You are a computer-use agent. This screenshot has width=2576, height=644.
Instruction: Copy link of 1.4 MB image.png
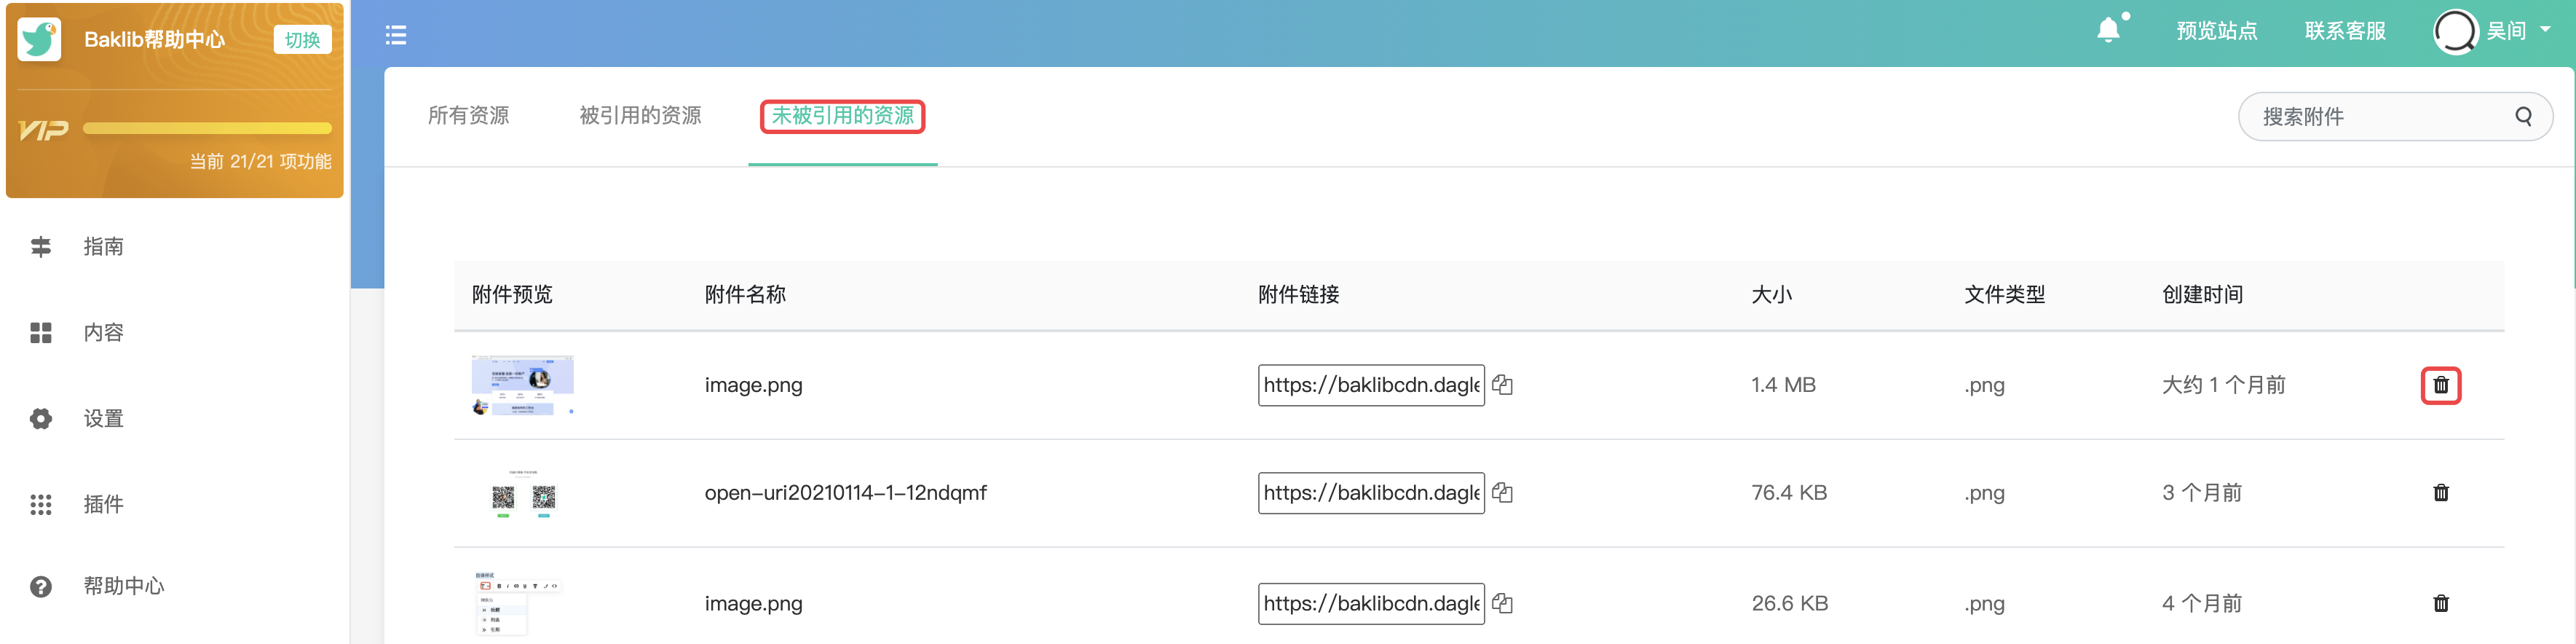[1502, 385]
